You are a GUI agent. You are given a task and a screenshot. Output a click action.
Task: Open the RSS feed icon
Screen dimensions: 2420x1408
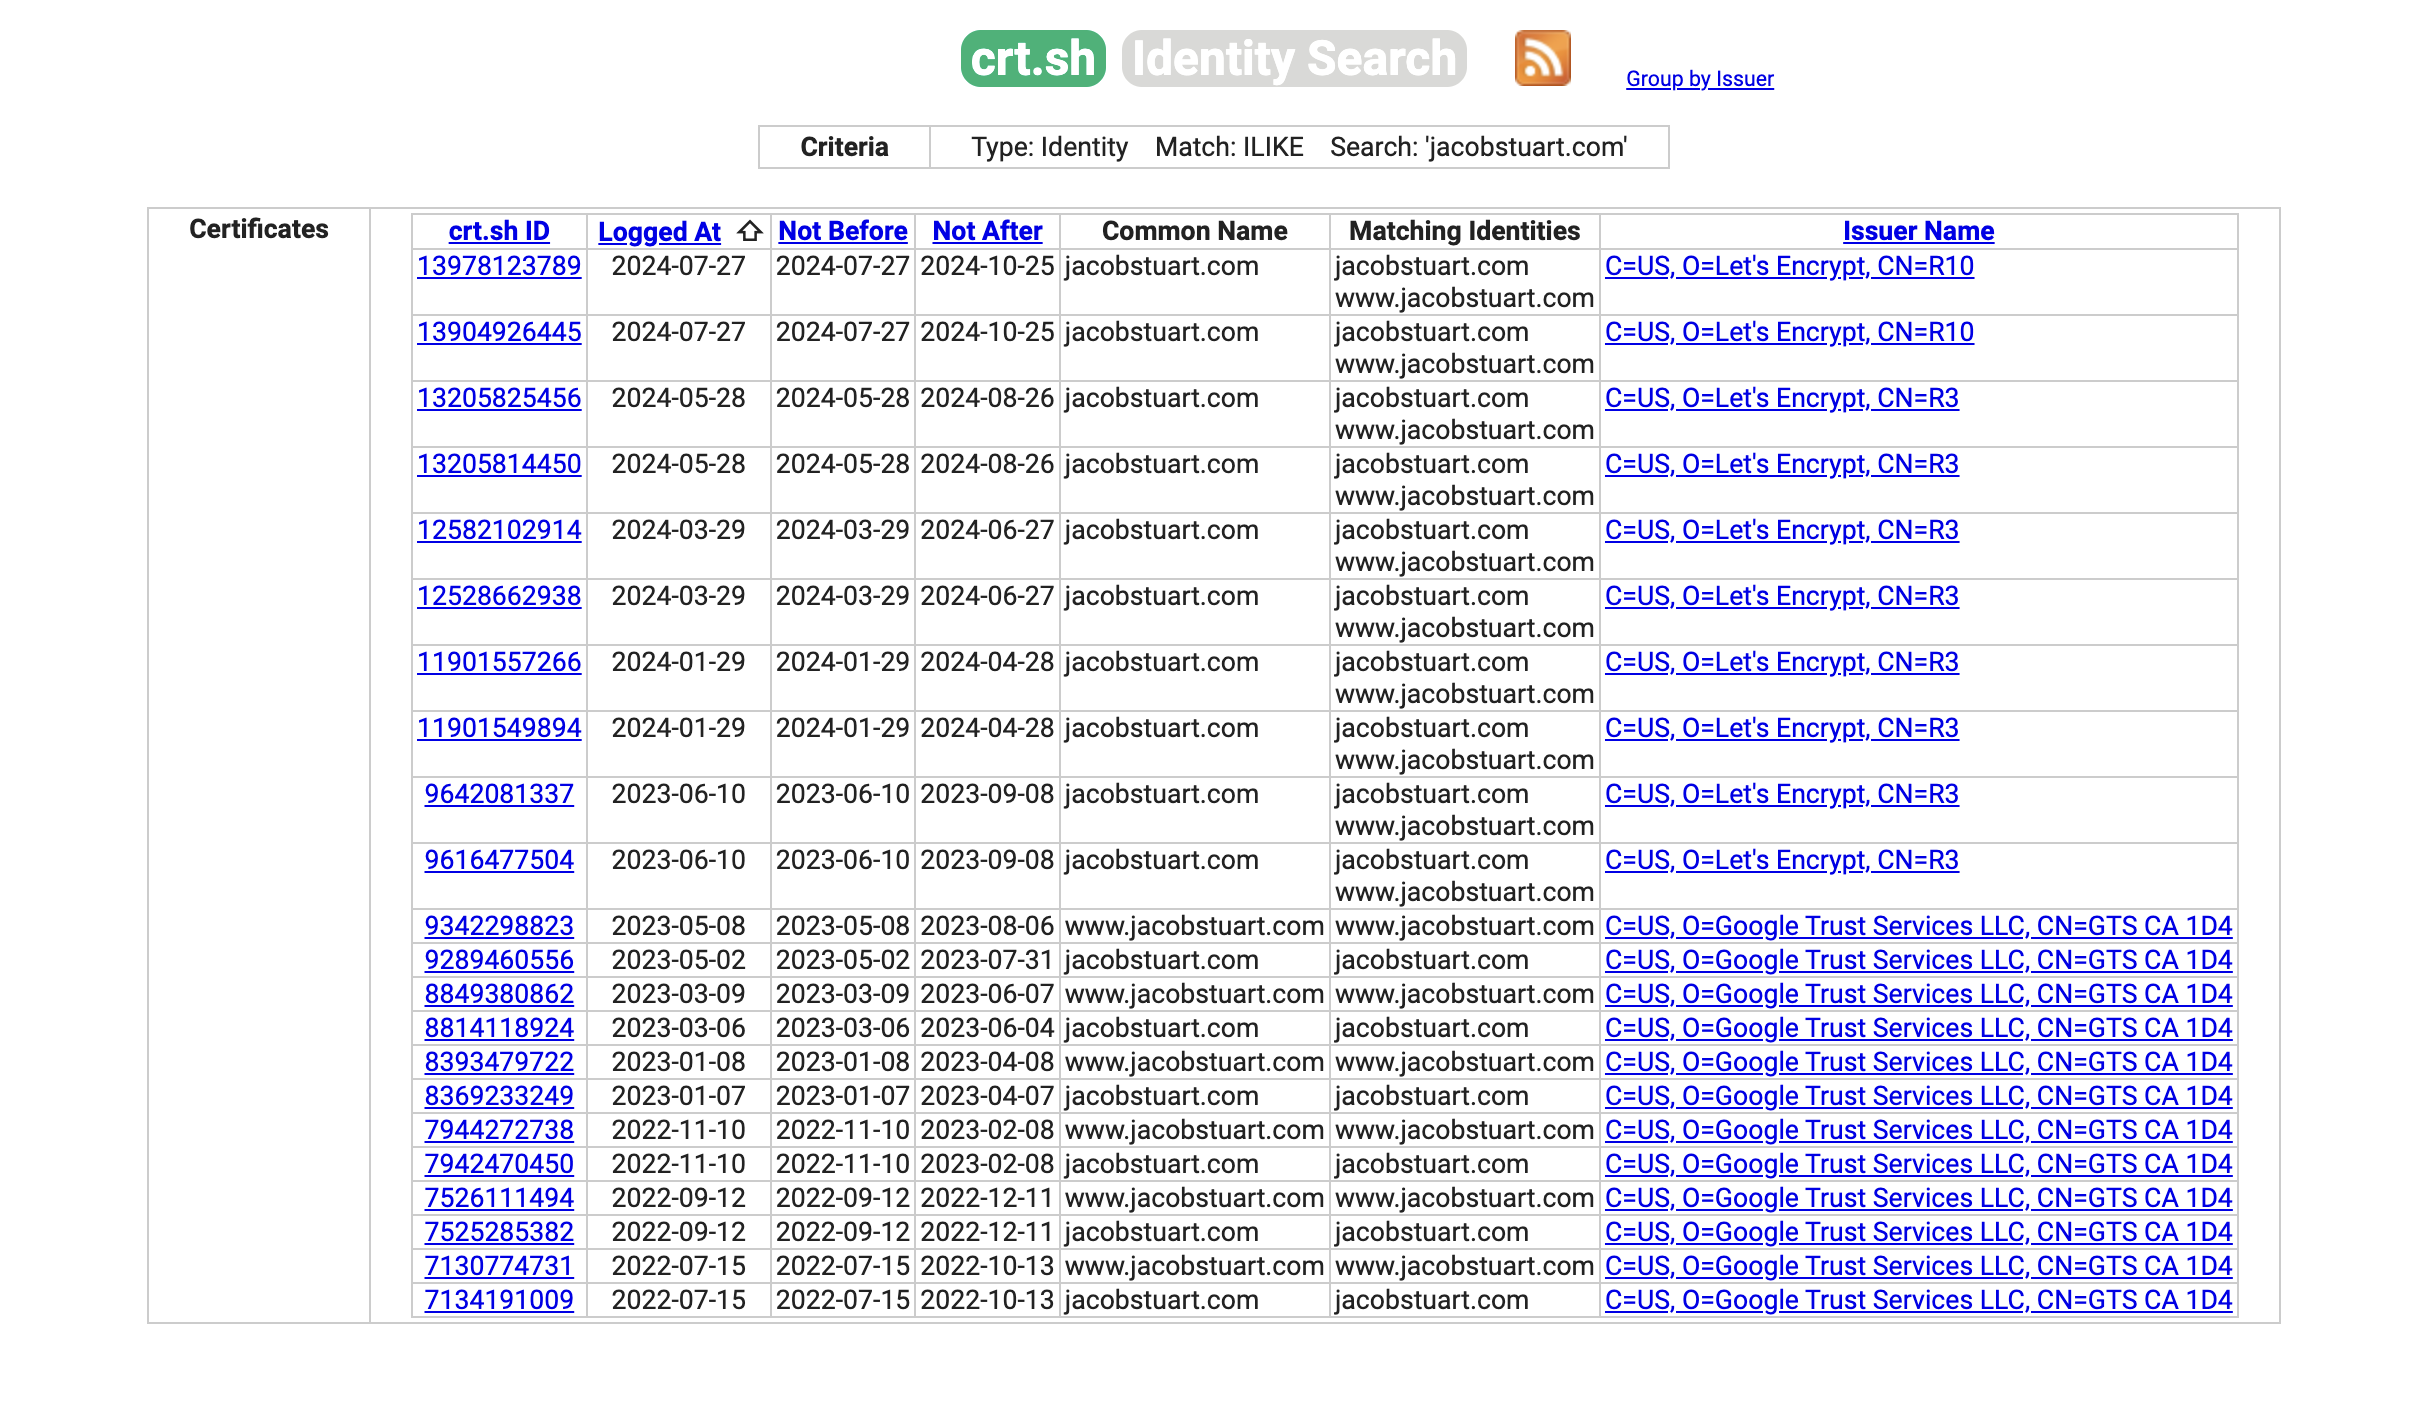click(1542, 58)
